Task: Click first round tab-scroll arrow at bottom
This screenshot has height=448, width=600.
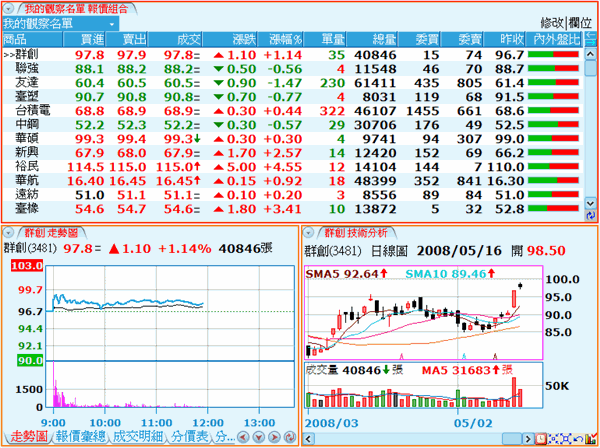Action: coord(244,438)
